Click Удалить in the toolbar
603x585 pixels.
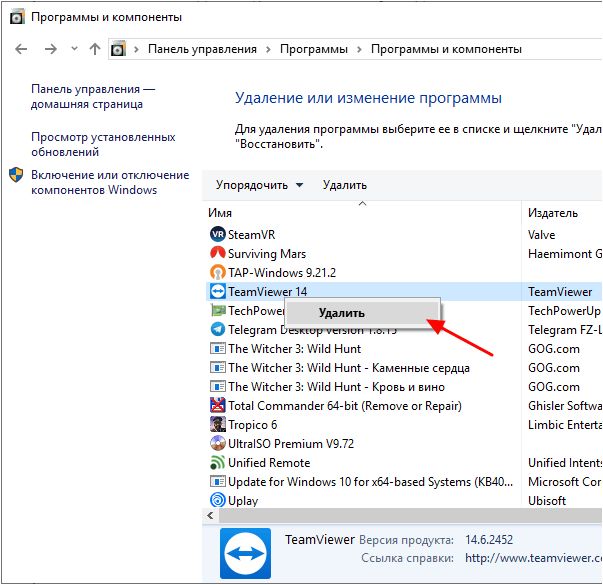pyautogui.click(x=345, y=185)
